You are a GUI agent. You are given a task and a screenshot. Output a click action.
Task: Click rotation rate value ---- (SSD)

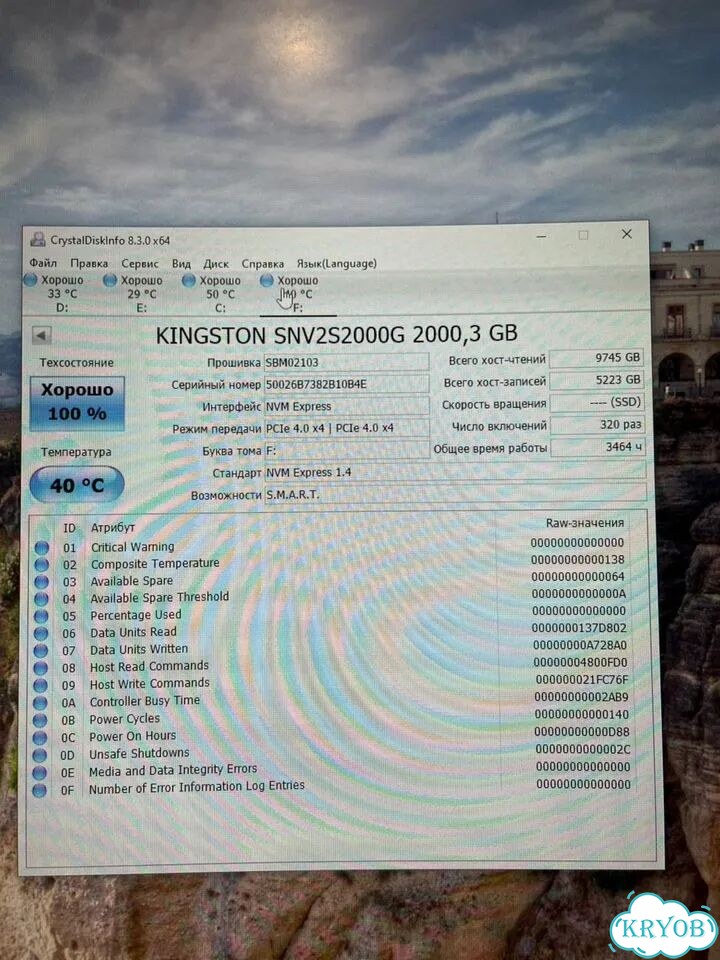tap(596, 403)
